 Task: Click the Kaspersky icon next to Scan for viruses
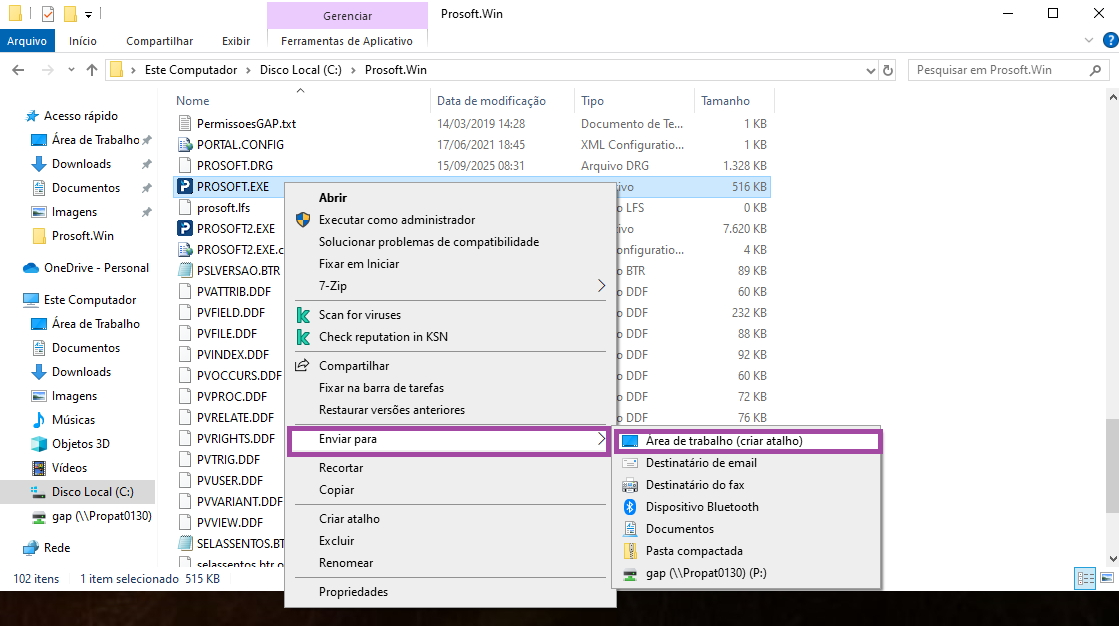coord(303,315)
